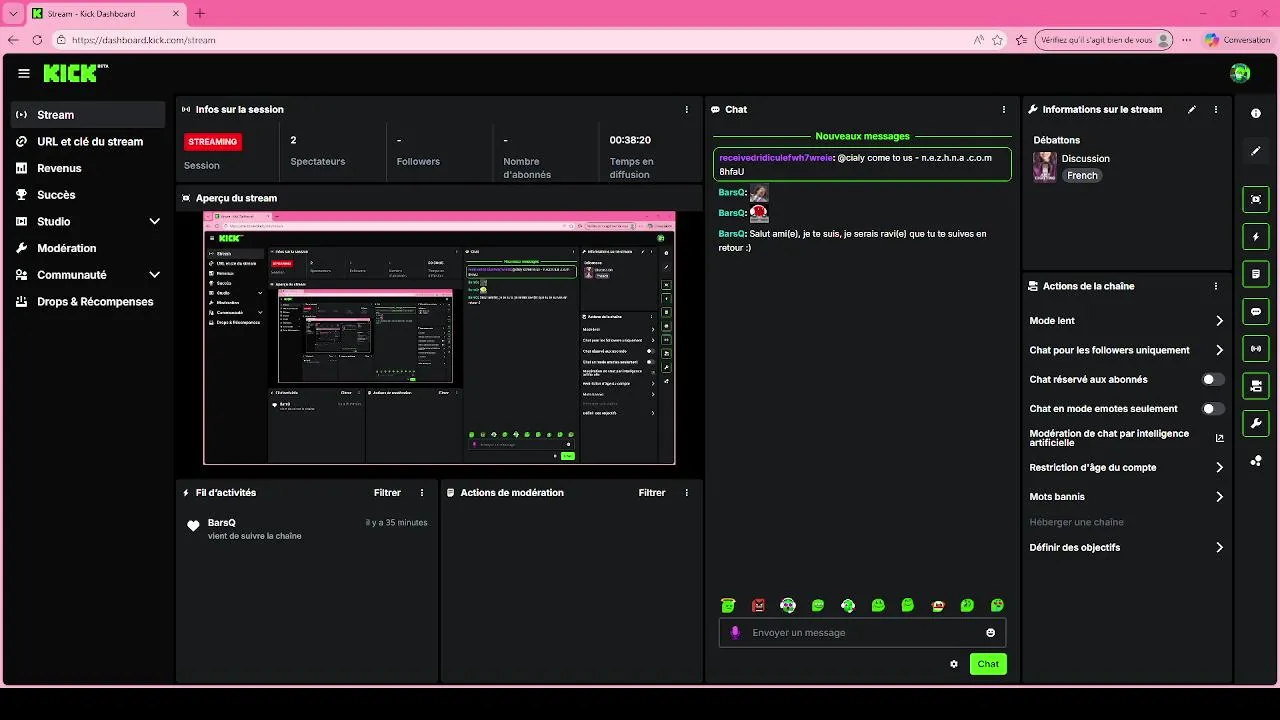Image resolution: width=1280 pixels, height=720 pixels.
Task: Click the French language tag
Action: 1082,176
